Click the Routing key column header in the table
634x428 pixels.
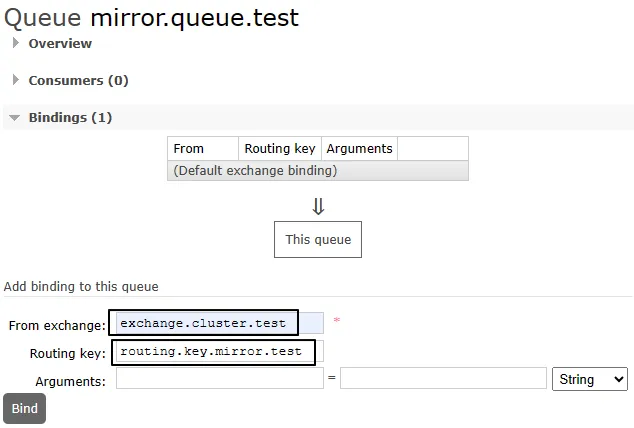click(280, 148)
